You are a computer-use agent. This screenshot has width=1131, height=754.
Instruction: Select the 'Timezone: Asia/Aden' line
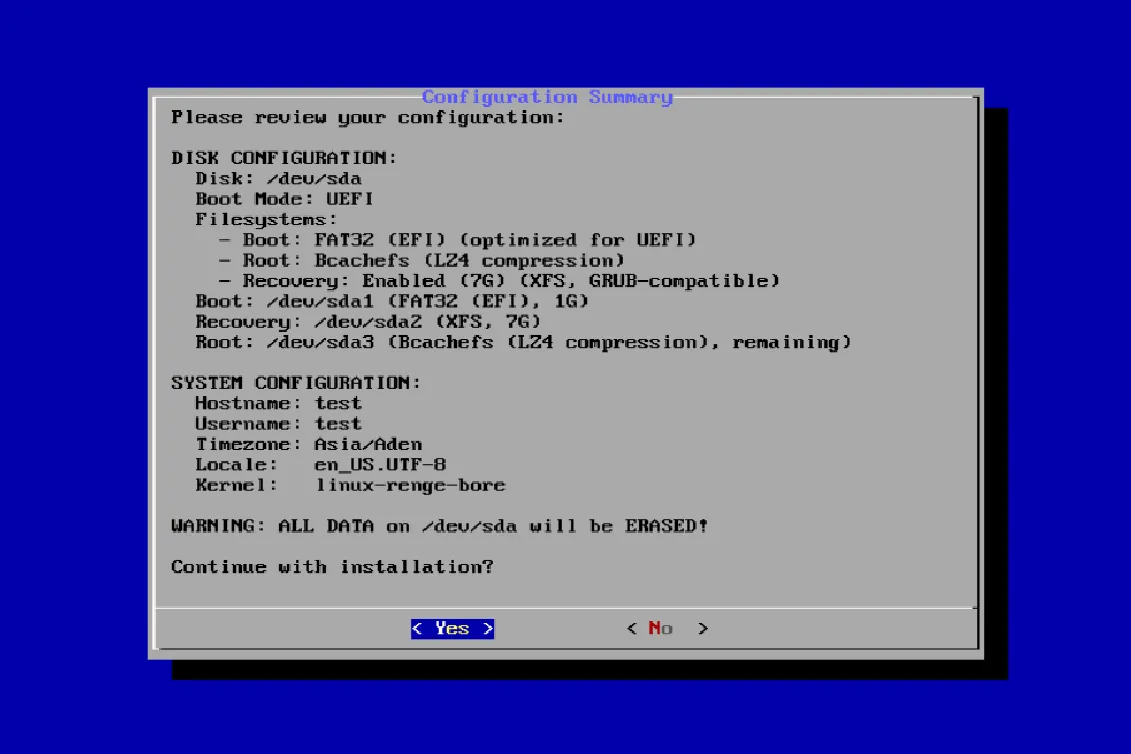pos(308,445)
